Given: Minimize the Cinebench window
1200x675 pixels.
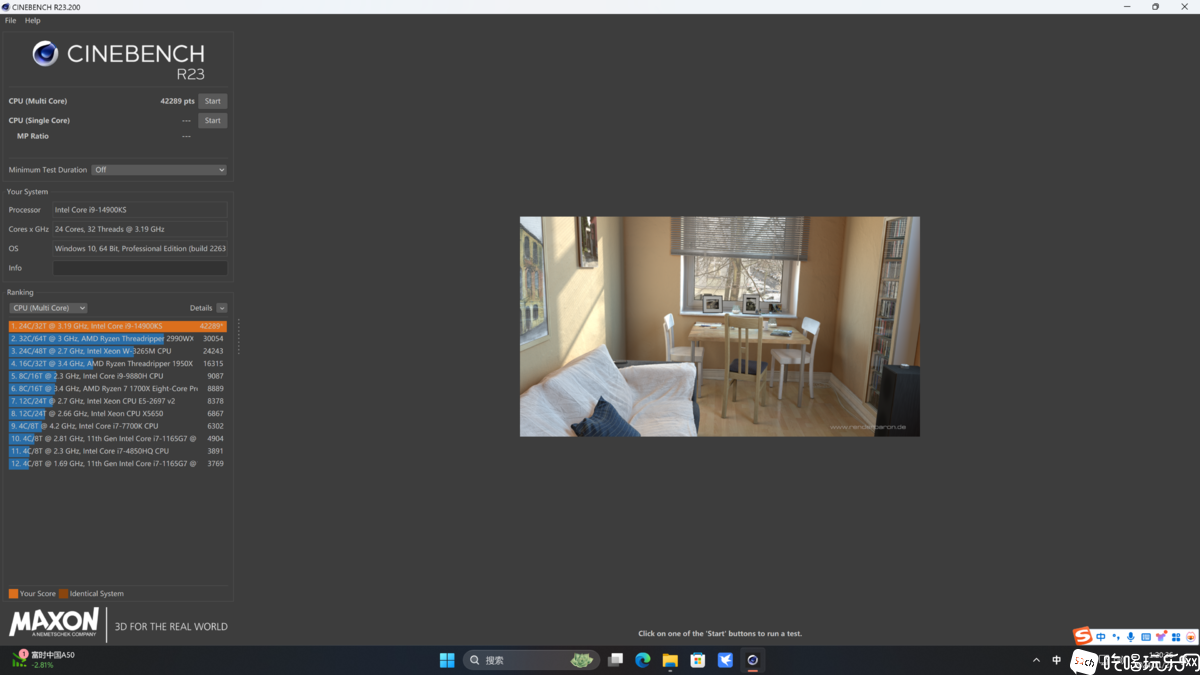Looking at the screenshot, I should 1128,7.
